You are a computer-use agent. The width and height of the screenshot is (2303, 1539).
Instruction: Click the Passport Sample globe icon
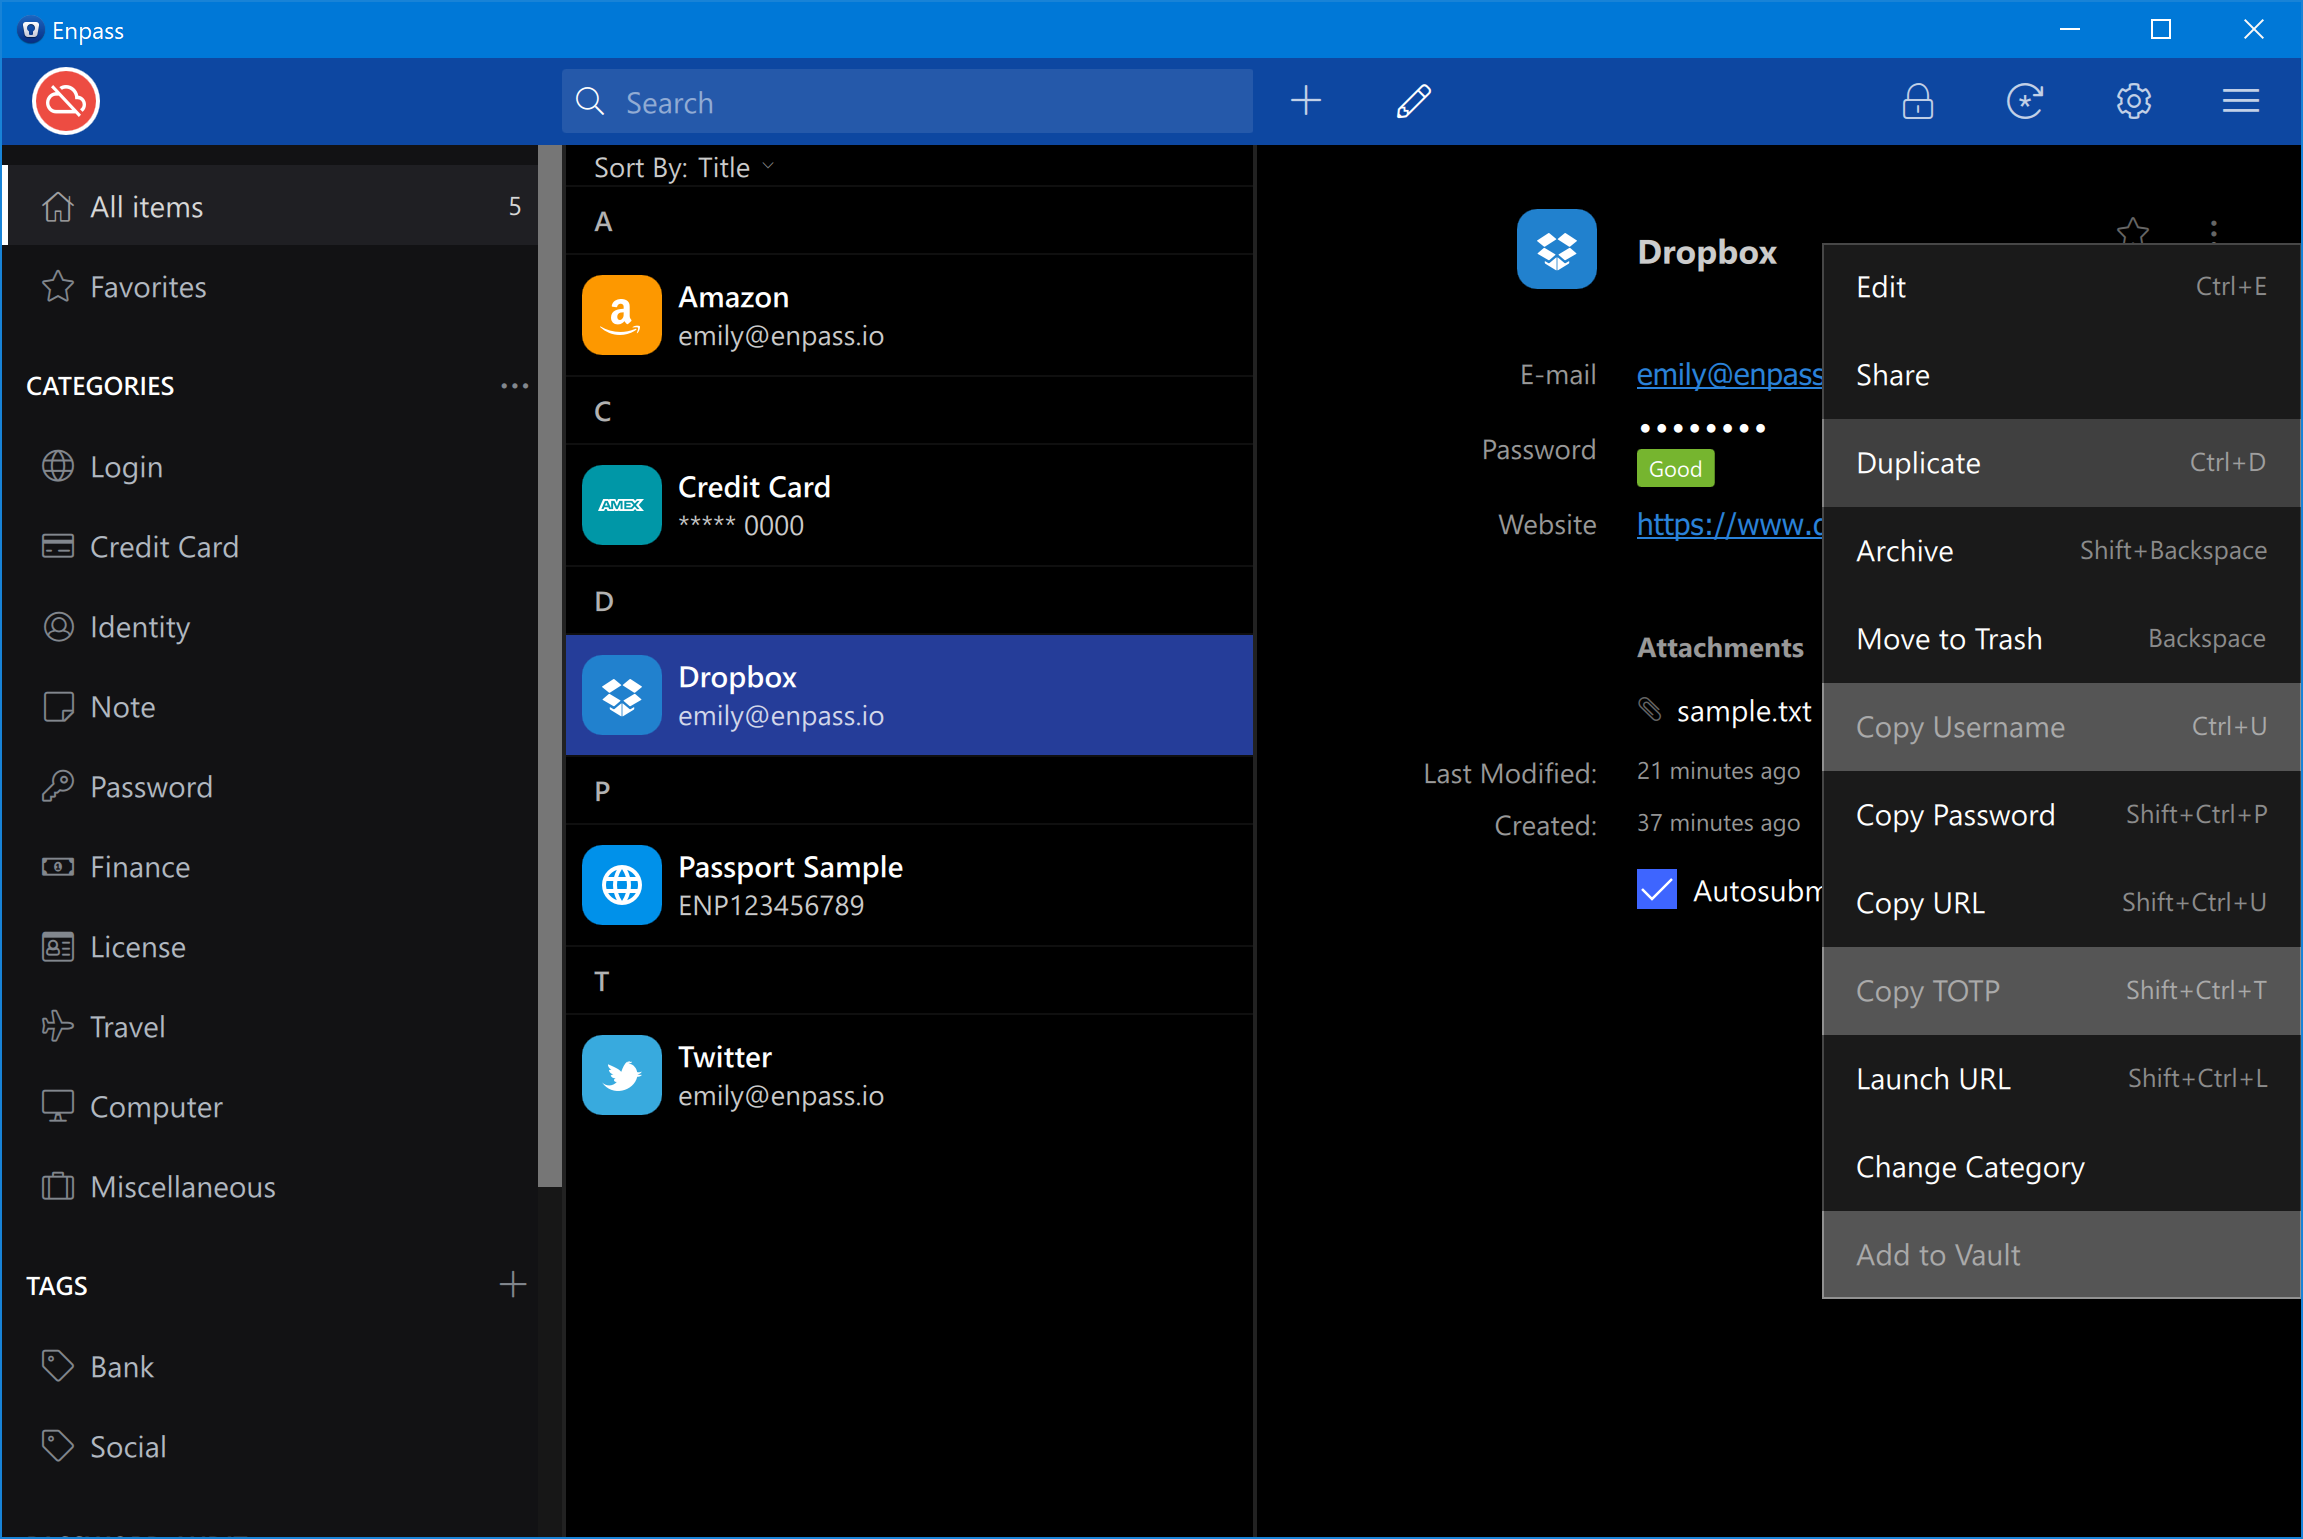coord(622,885)
